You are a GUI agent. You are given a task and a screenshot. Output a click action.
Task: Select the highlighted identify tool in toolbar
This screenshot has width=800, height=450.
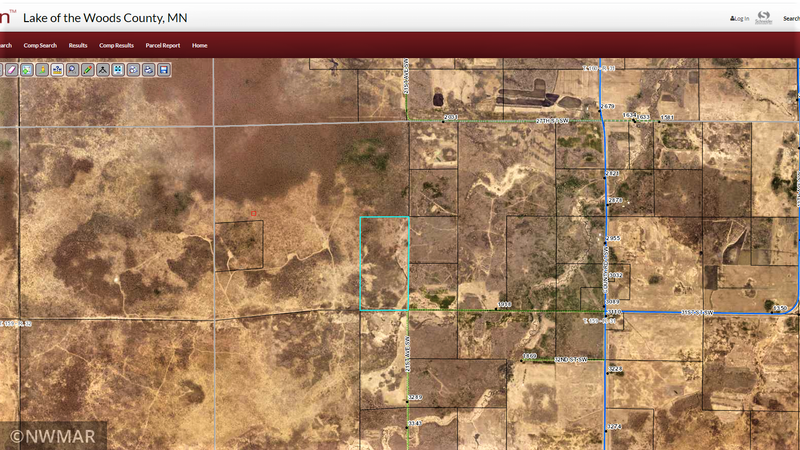coord(57,70)
